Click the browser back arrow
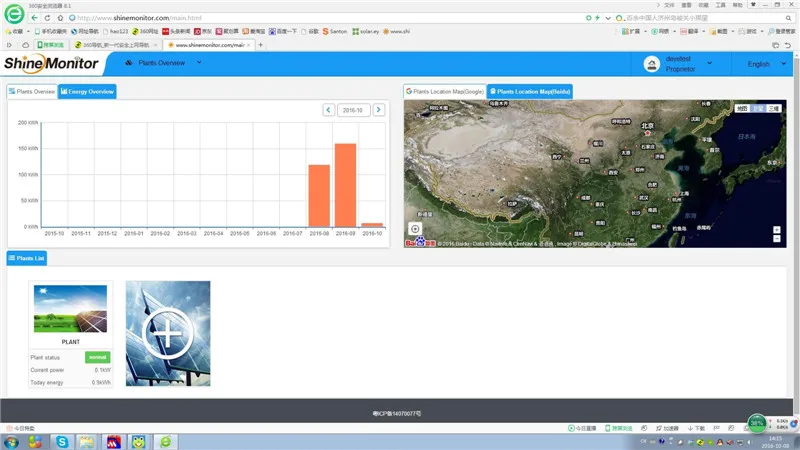Image resolution: width=800 pixels, height=450 pixels. [x=34, y=18]
